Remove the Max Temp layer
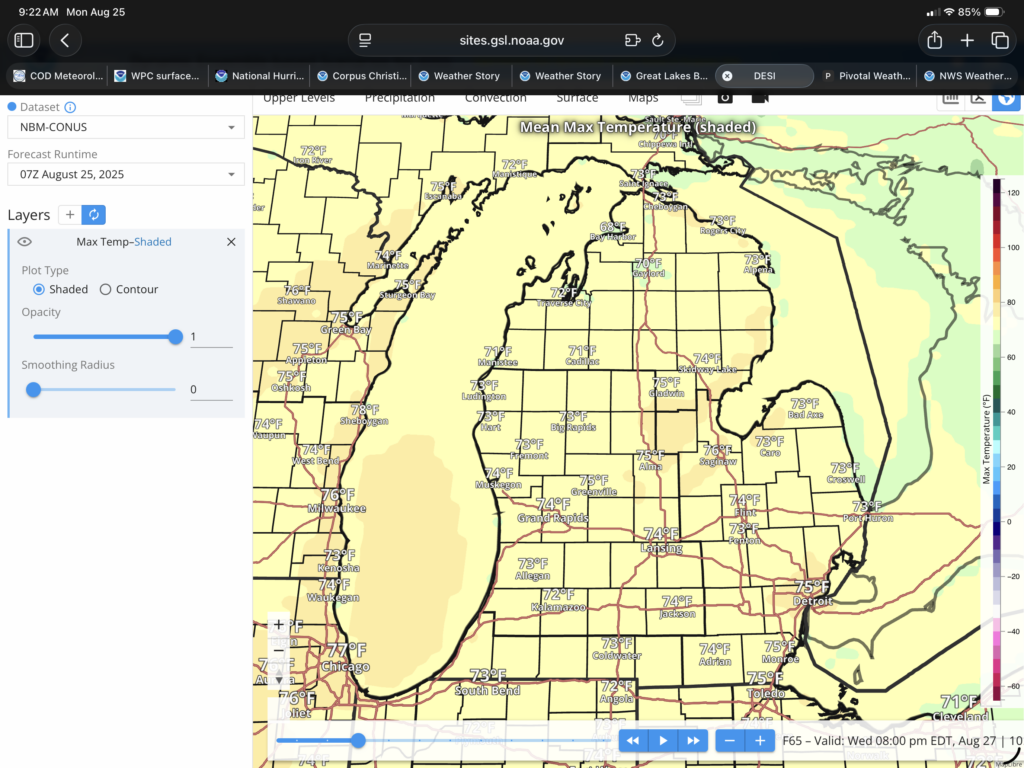 click(x=231, y=242)
